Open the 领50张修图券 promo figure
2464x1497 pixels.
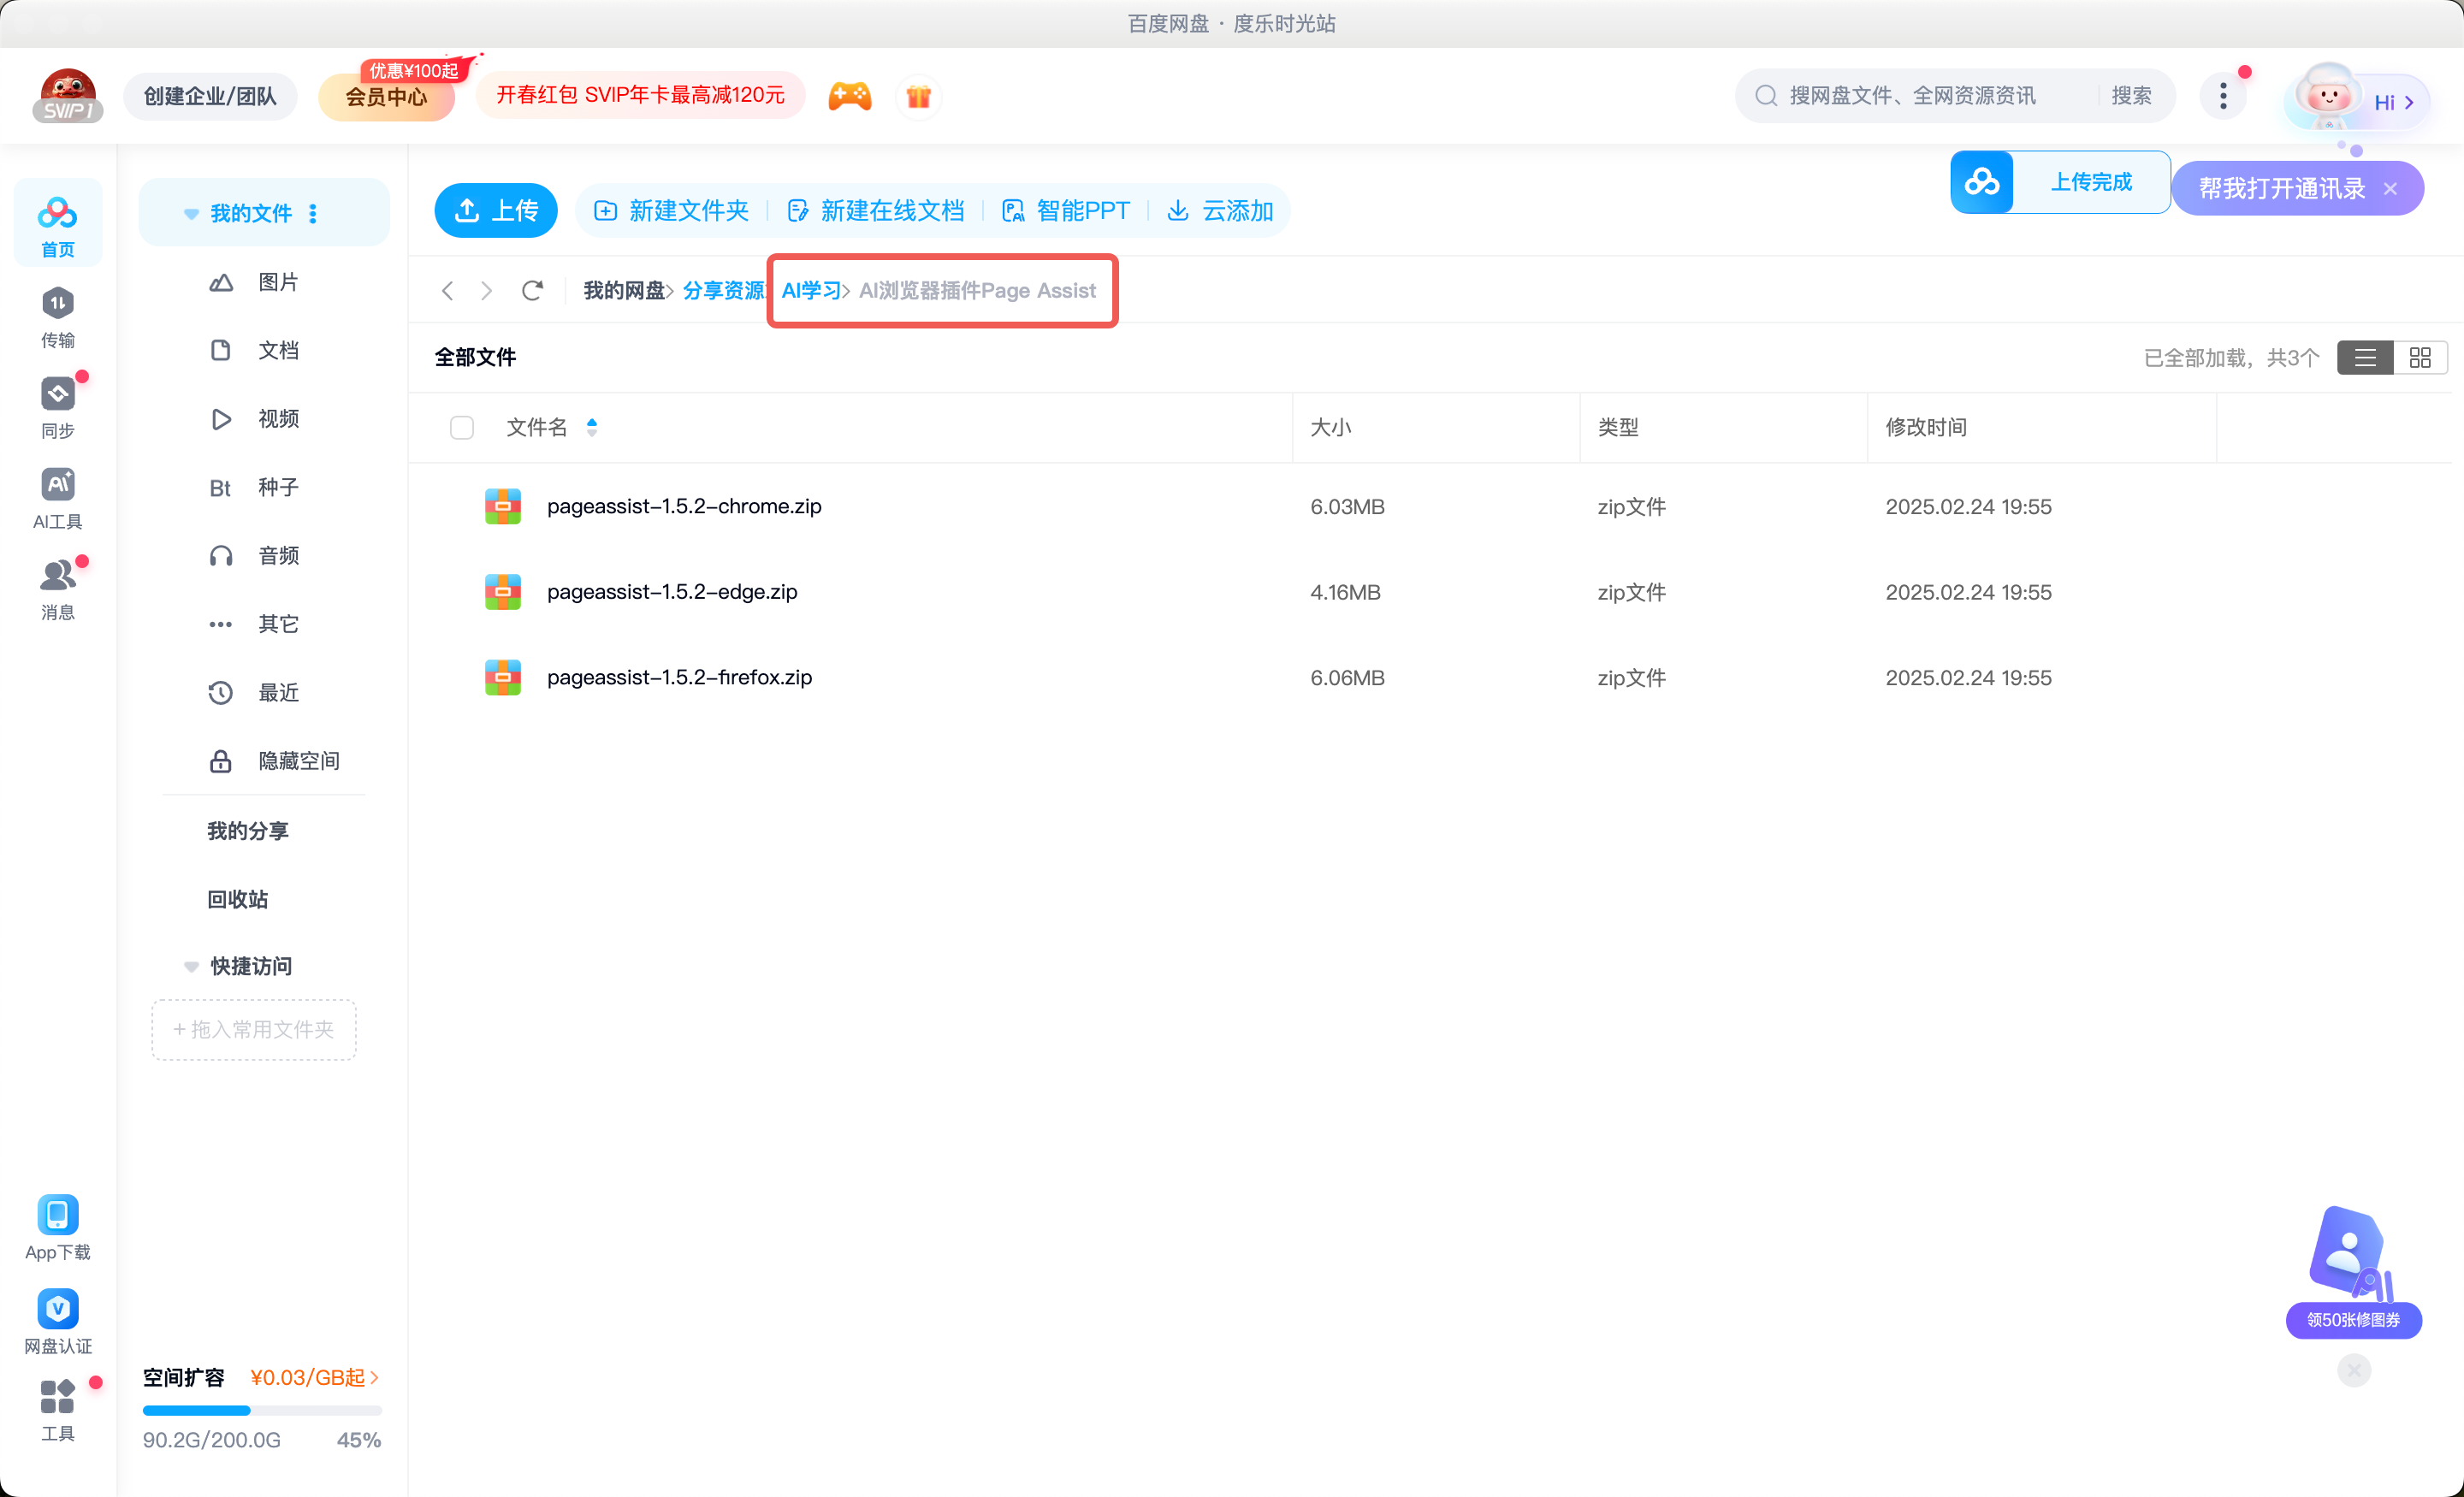point(2353,1272)
